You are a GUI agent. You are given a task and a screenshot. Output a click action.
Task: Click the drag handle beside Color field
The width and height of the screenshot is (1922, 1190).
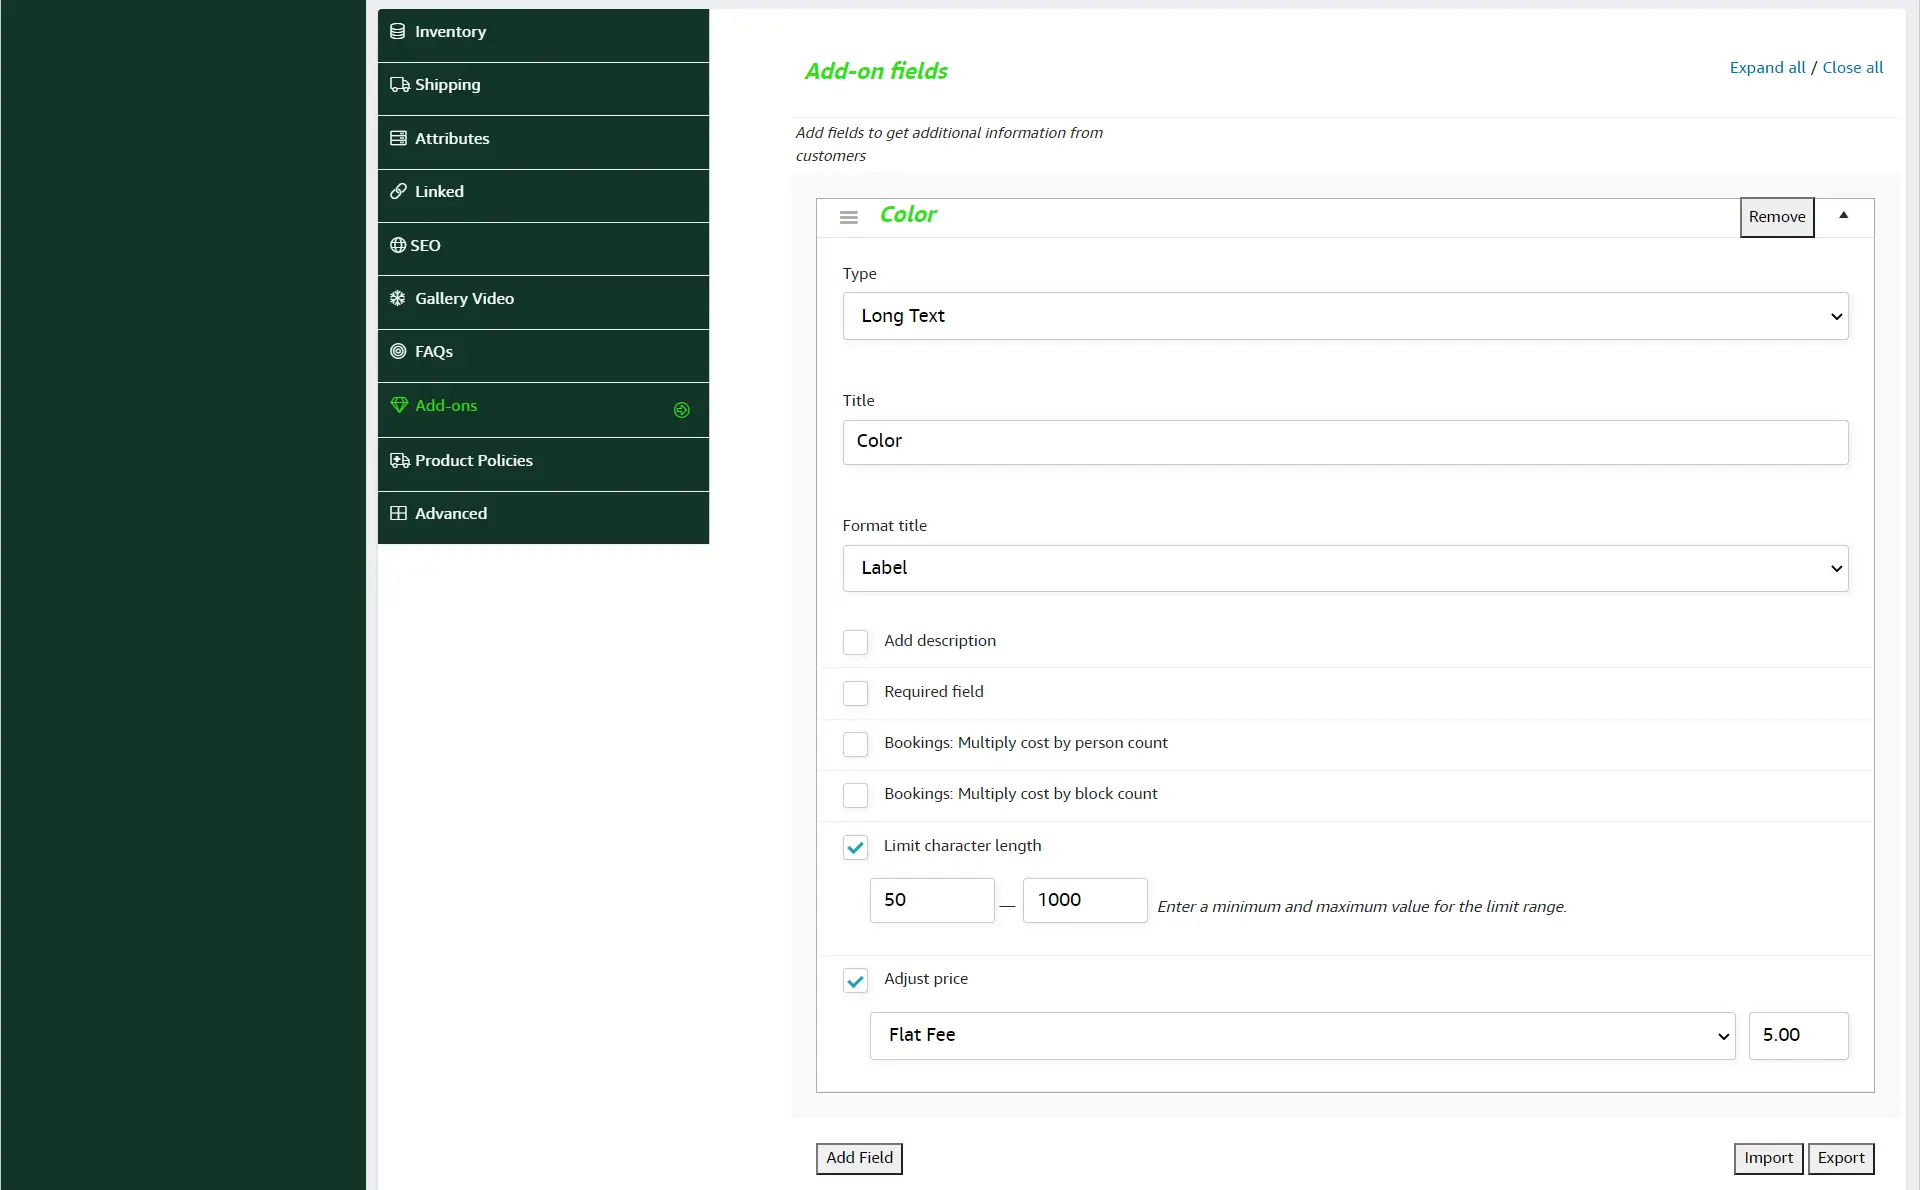pyautogui.click(x=849, y=217)
